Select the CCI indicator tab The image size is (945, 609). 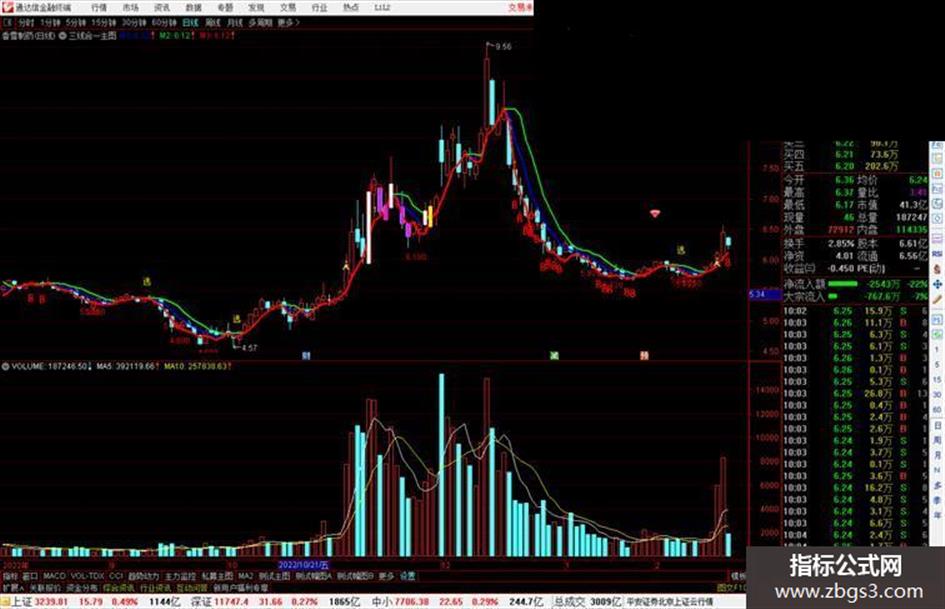116,576
